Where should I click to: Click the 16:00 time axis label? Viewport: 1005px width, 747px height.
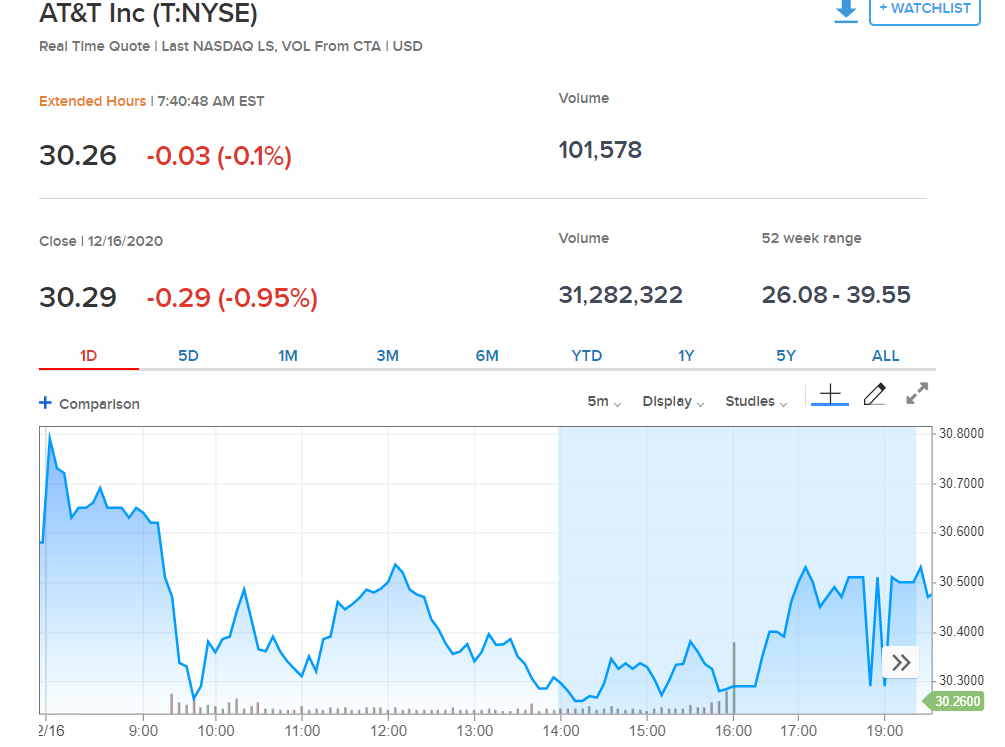pos(733,731)
